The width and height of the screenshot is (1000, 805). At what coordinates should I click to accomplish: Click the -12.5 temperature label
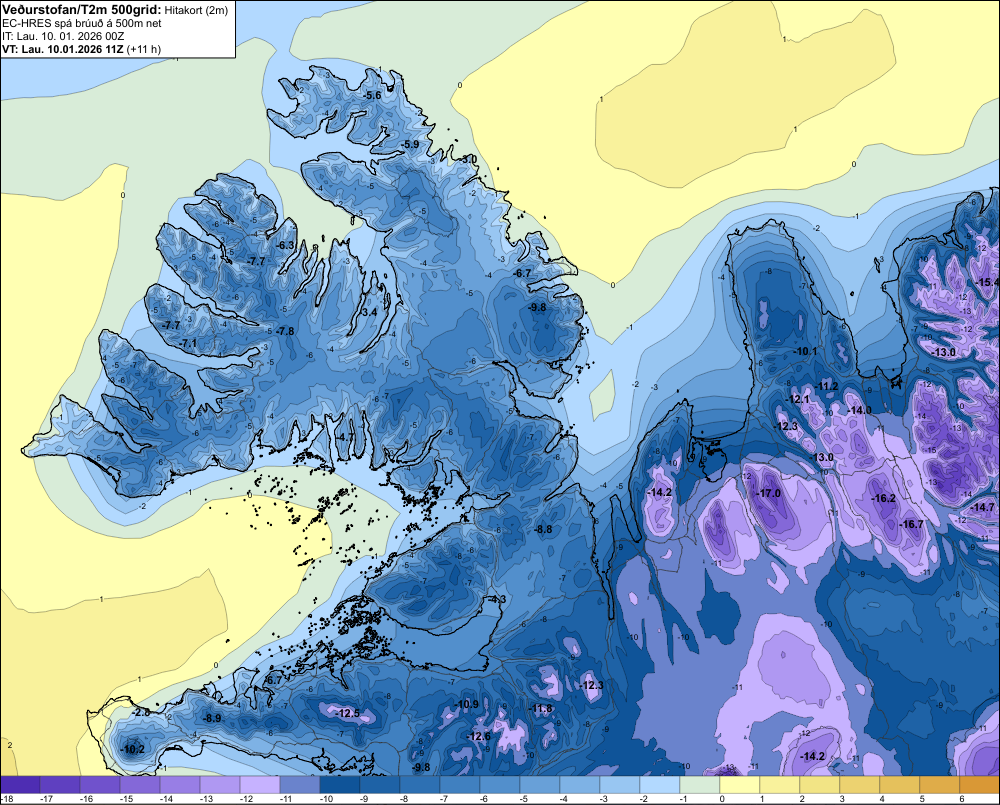[348, 713]
